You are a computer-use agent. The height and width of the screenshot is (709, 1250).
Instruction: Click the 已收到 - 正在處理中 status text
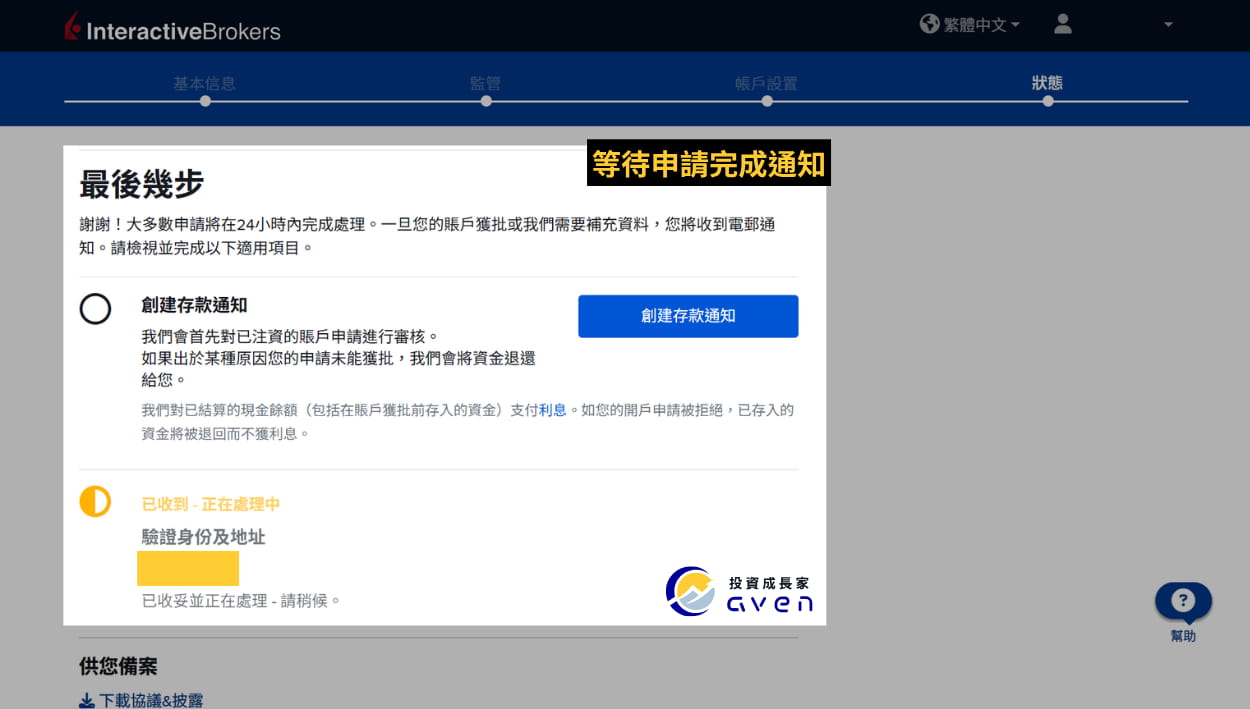click(211, 505)
